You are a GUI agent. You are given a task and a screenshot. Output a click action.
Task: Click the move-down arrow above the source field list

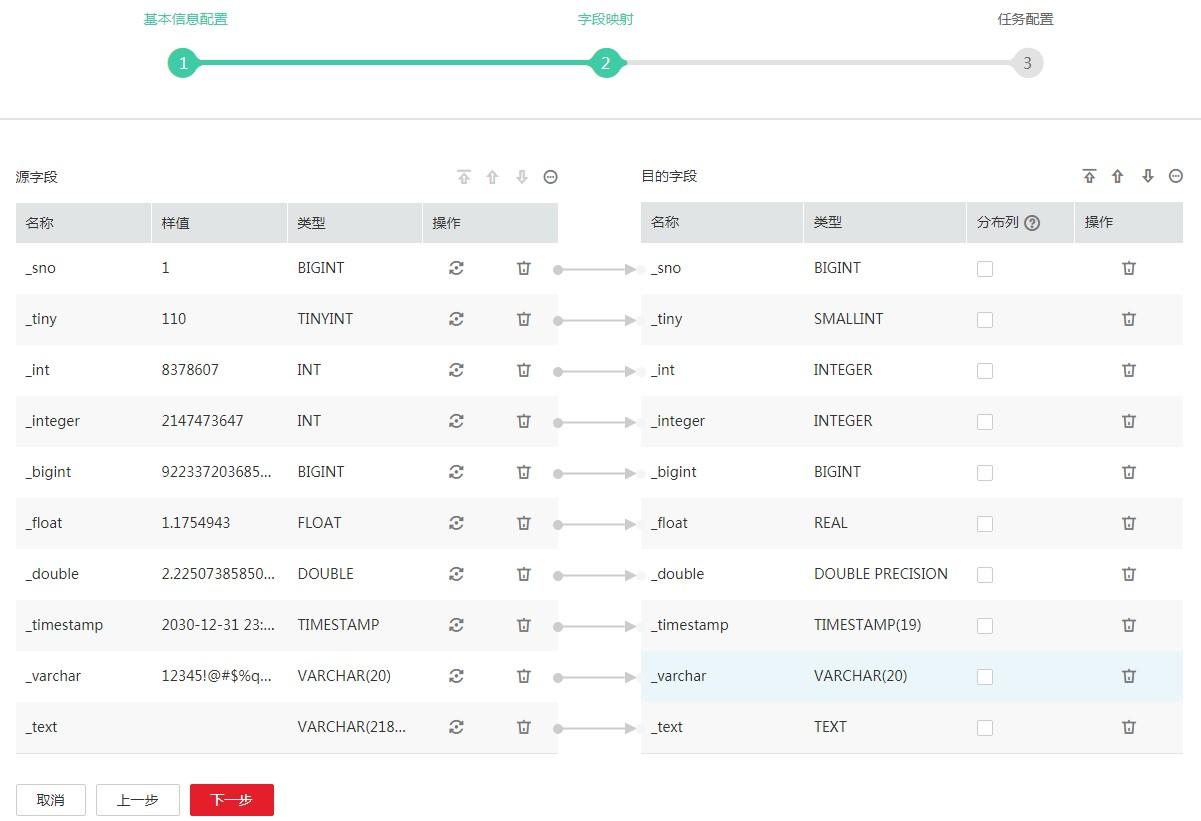click(521, 176)
